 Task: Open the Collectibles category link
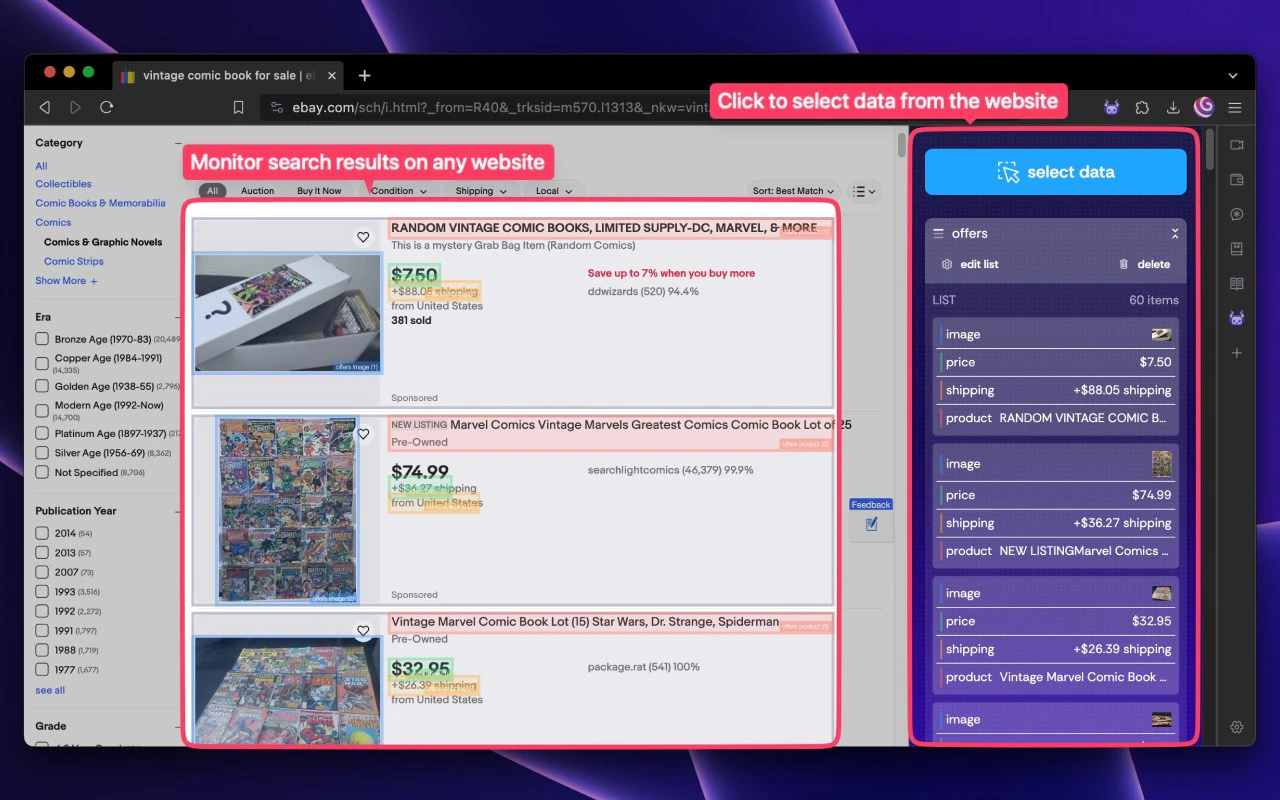click(x=63, y=184)
